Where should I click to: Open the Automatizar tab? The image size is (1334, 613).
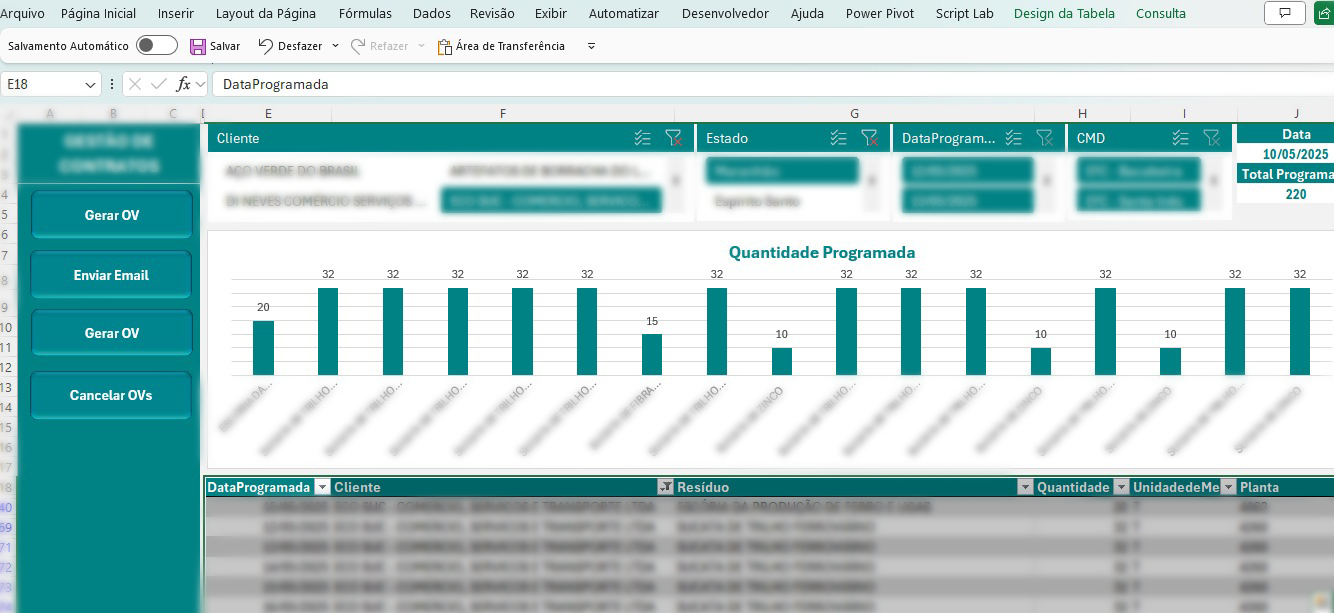point(624,13)
